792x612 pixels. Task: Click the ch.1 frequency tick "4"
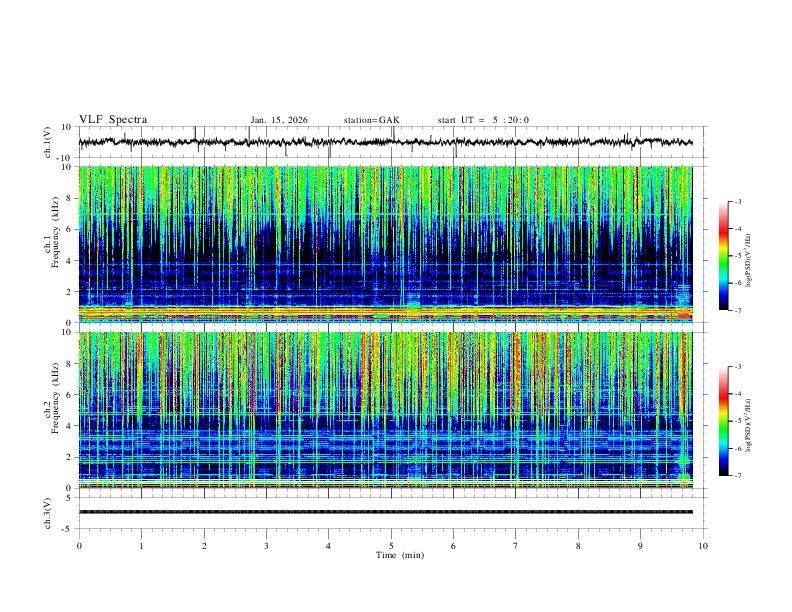(70, 261)
